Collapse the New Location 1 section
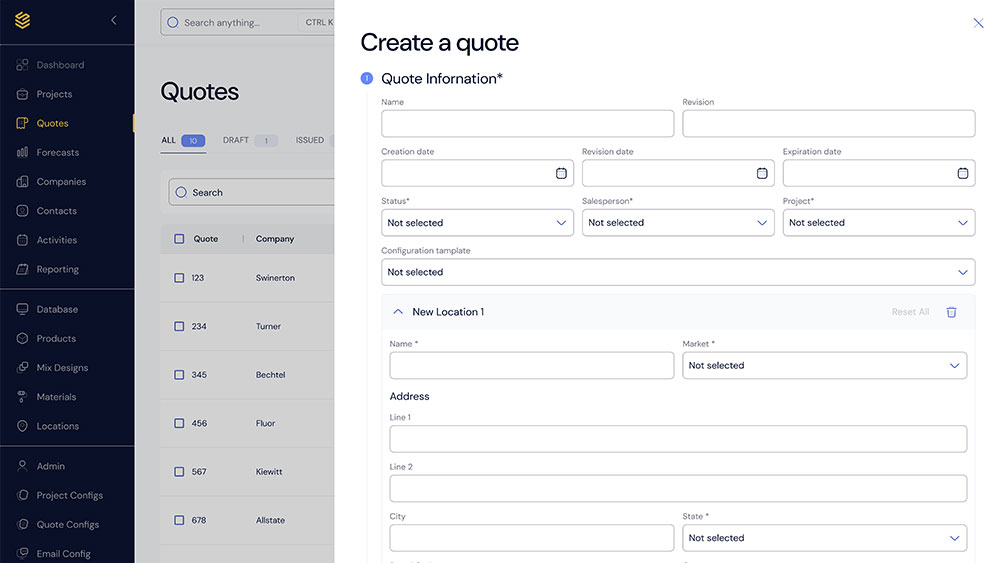 [398, 312]
